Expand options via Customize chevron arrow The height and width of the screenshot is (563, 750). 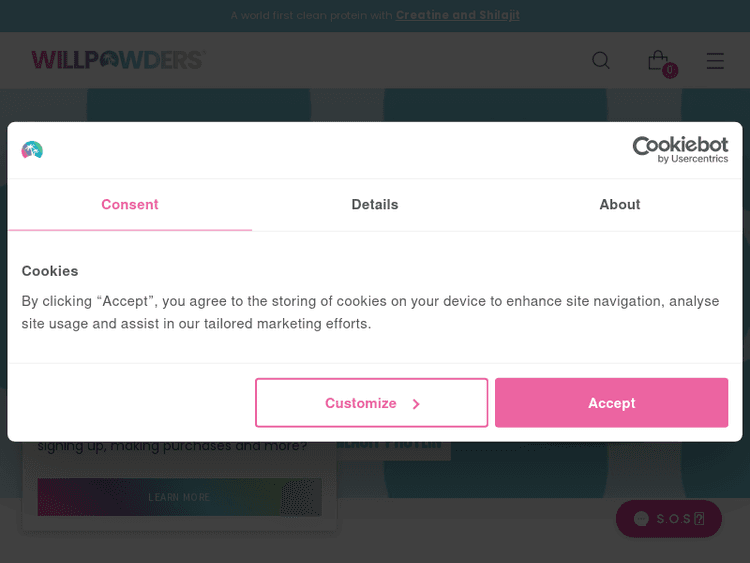click(416, 404)
